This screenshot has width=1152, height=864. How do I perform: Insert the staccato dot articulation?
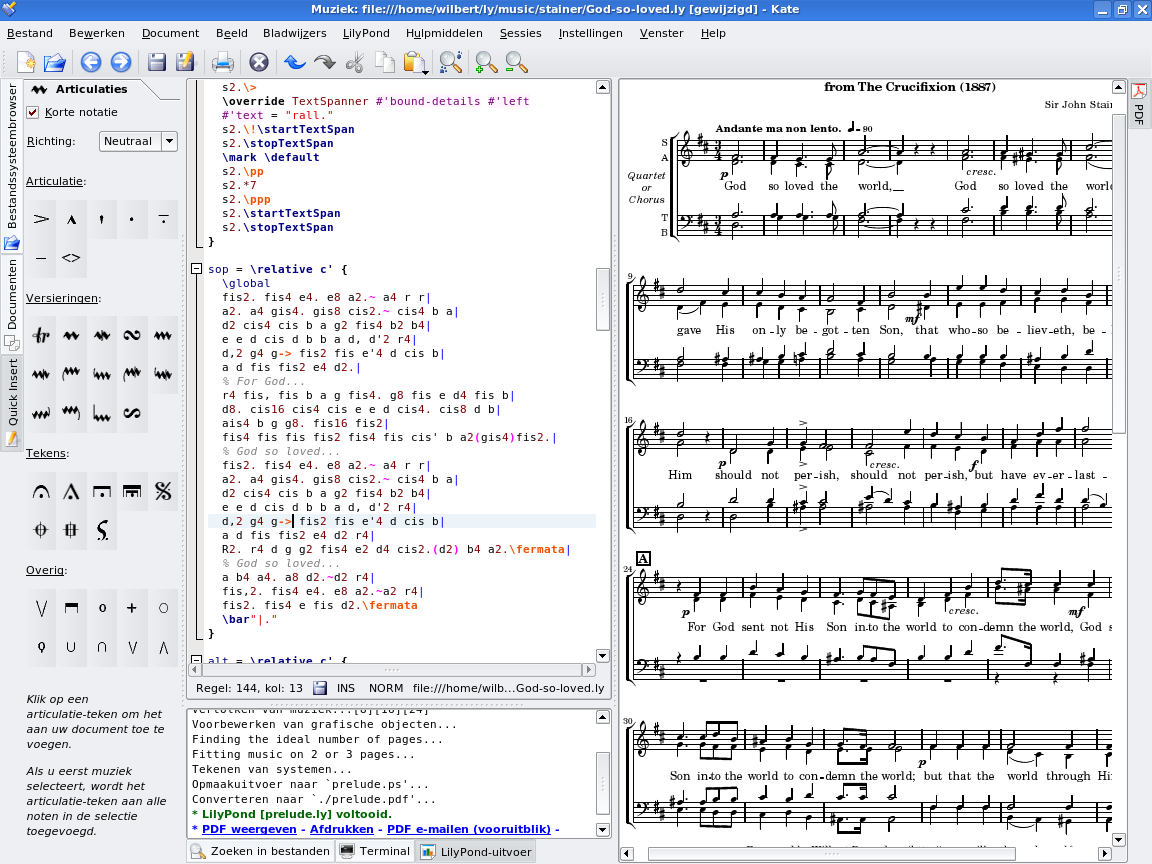pos(132,218)
